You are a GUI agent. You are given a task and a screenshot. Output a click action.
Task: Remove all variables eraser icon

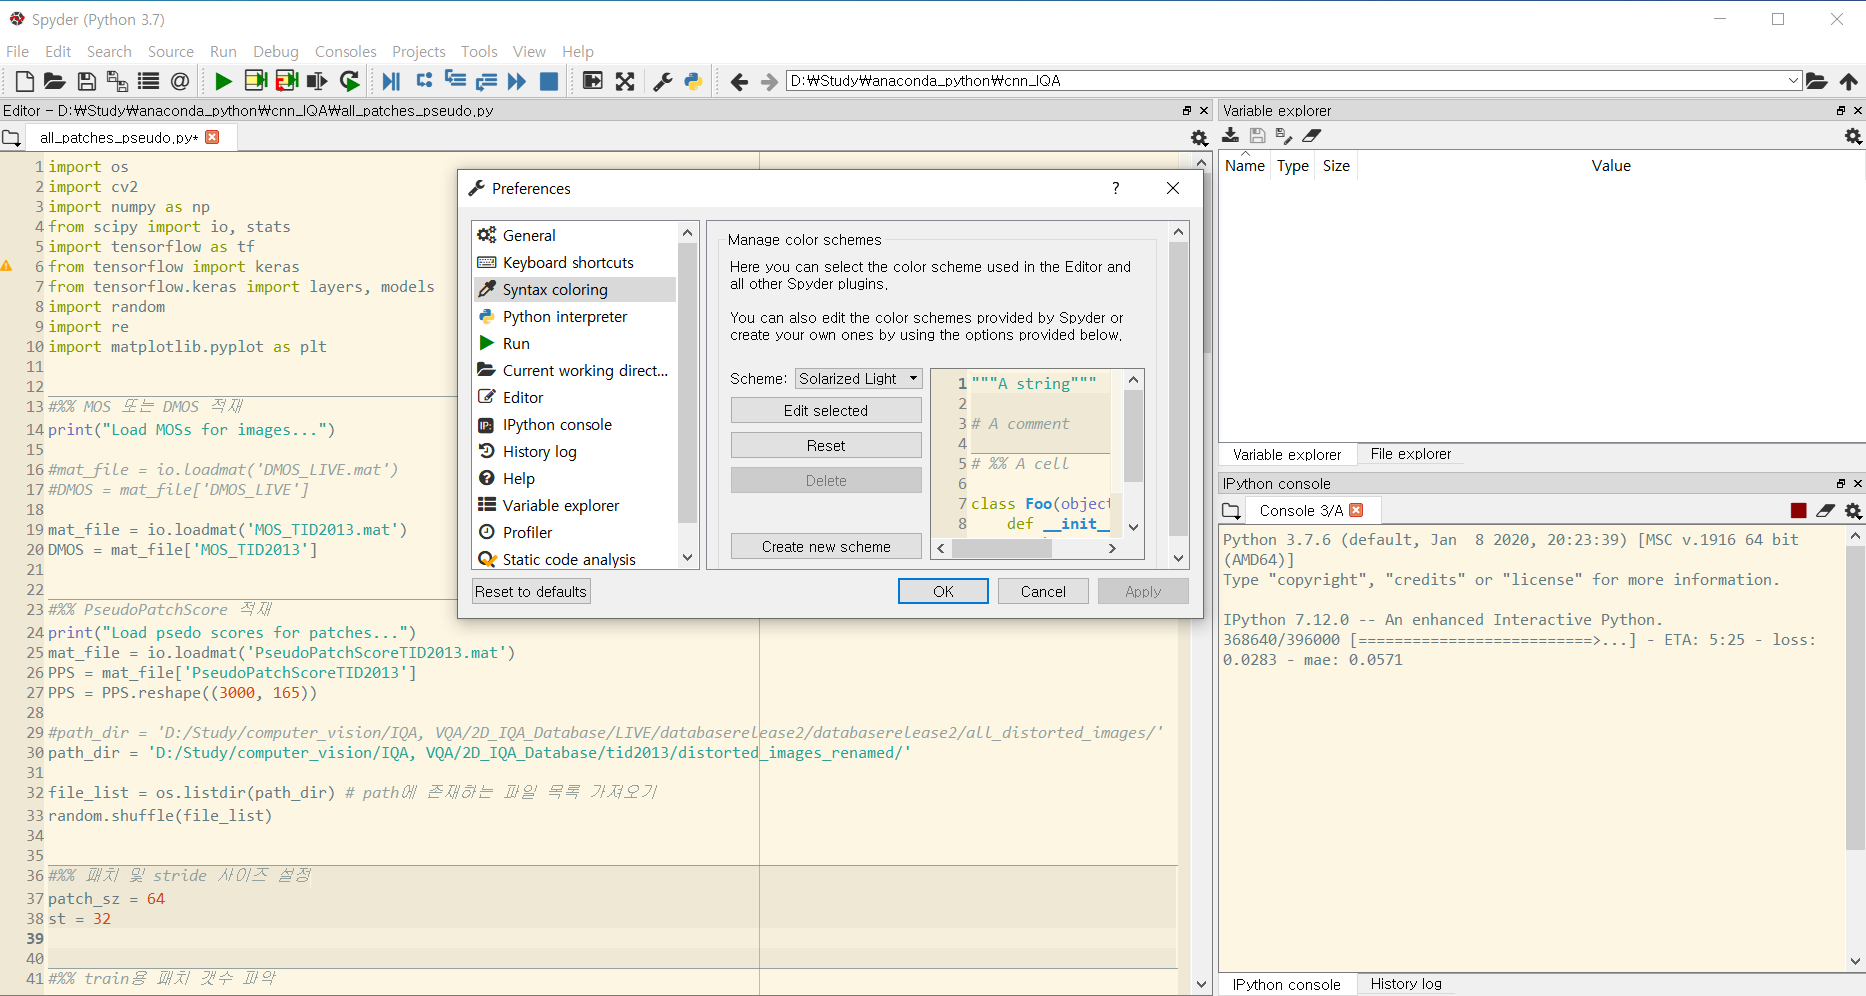pyautogui.click(x=1311, y=136)
